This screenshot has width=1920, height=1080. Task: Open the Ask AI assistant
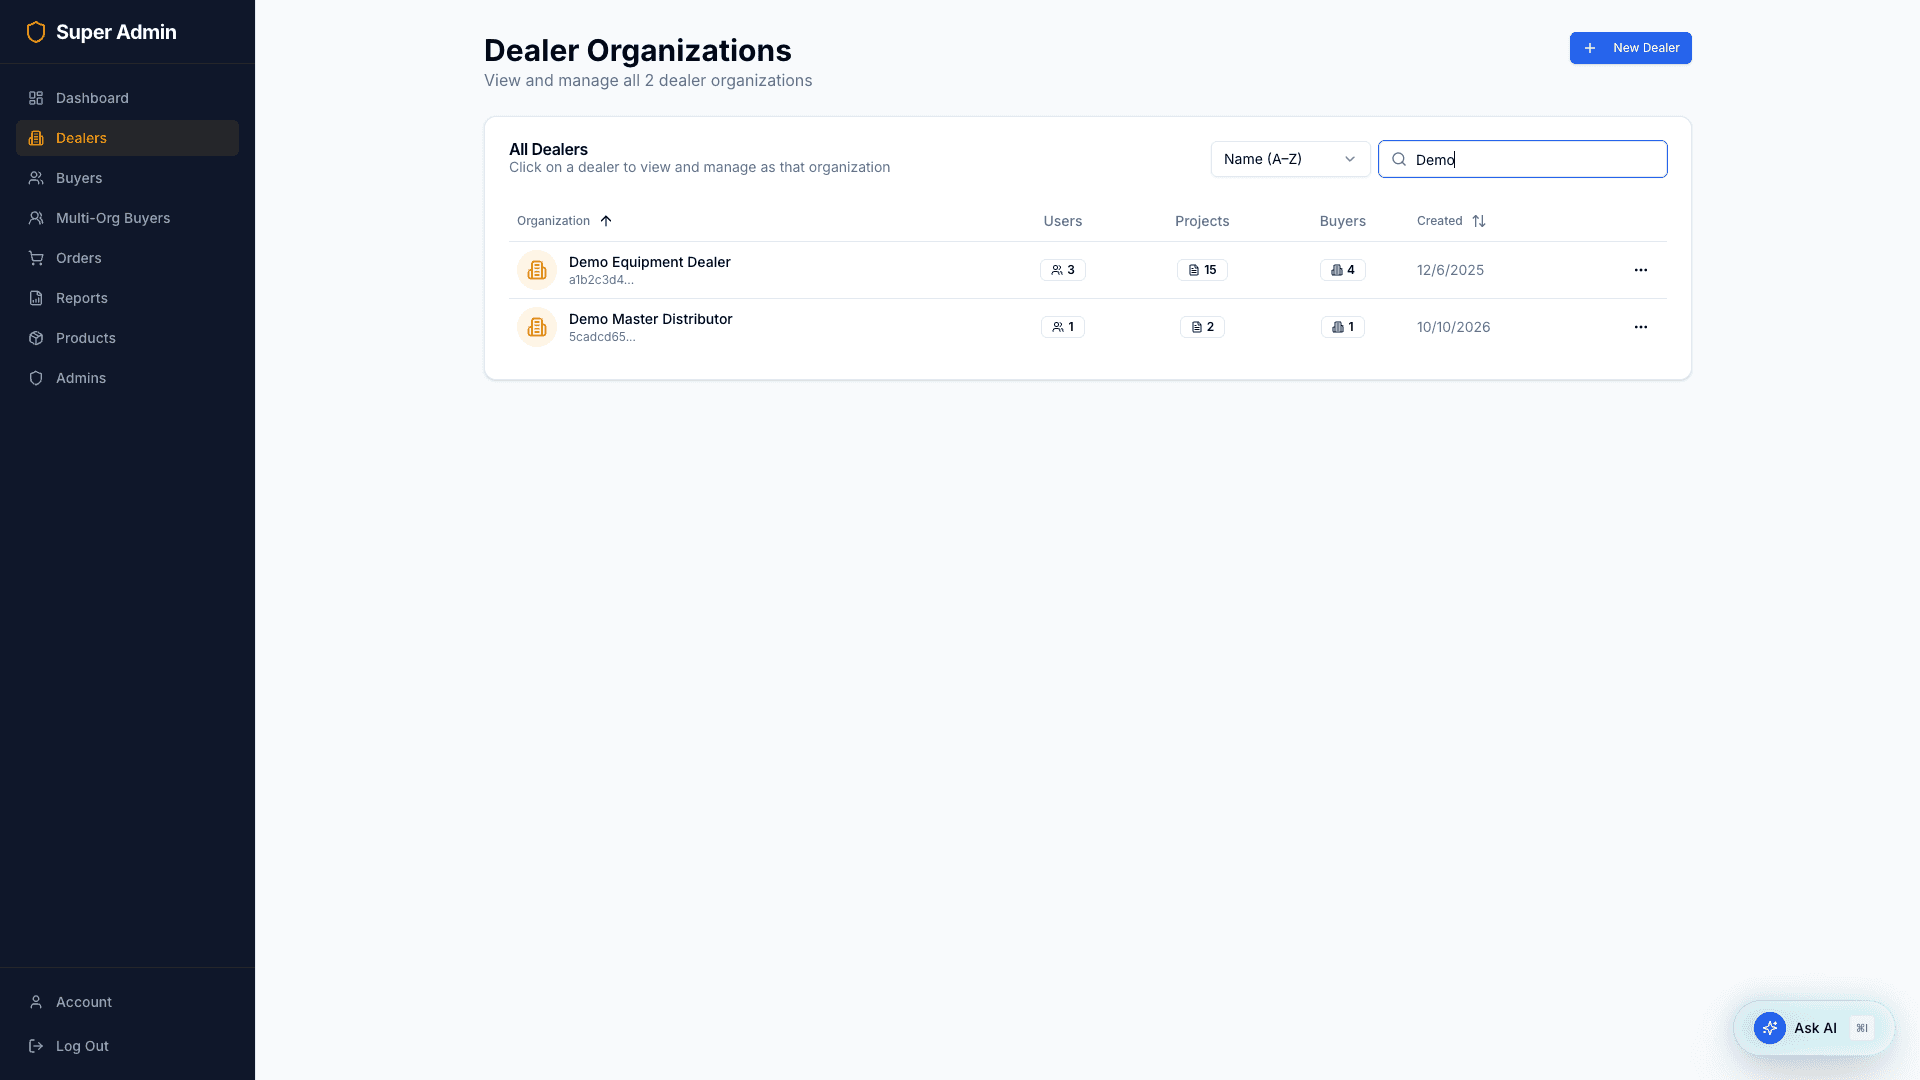coord(1814,1028)
